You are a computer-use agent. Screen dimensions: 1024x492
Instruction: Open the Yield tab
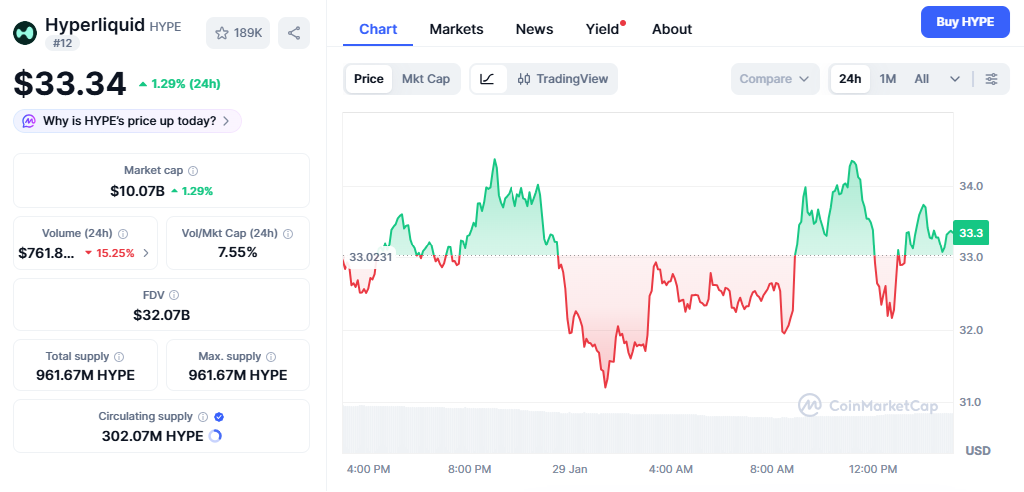[x=602, y=29]
